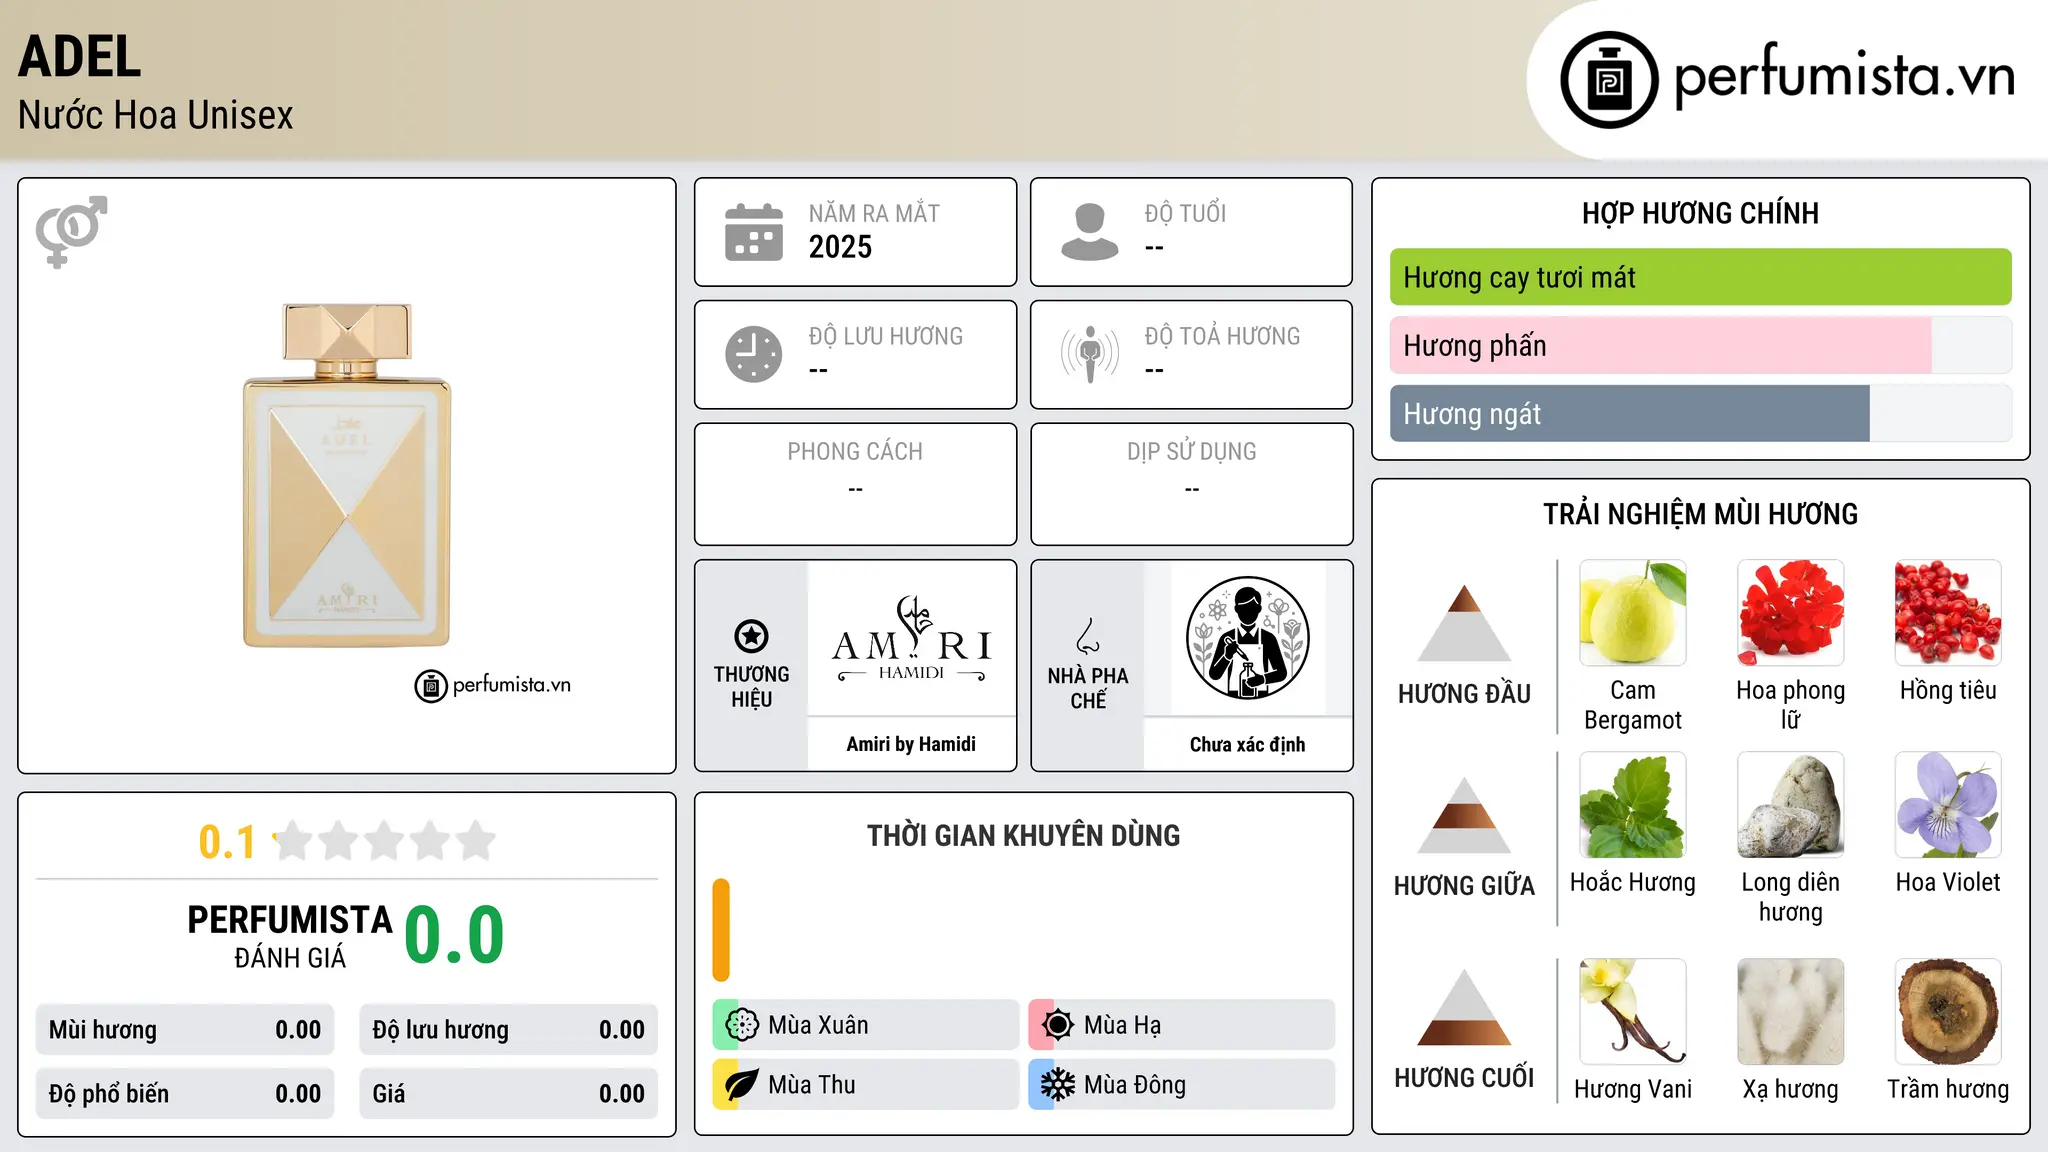Click the Amiri by Hamidi brand link
Image resolution: width=2048 pixels, height=1152 pixels.
coord(911,744)
